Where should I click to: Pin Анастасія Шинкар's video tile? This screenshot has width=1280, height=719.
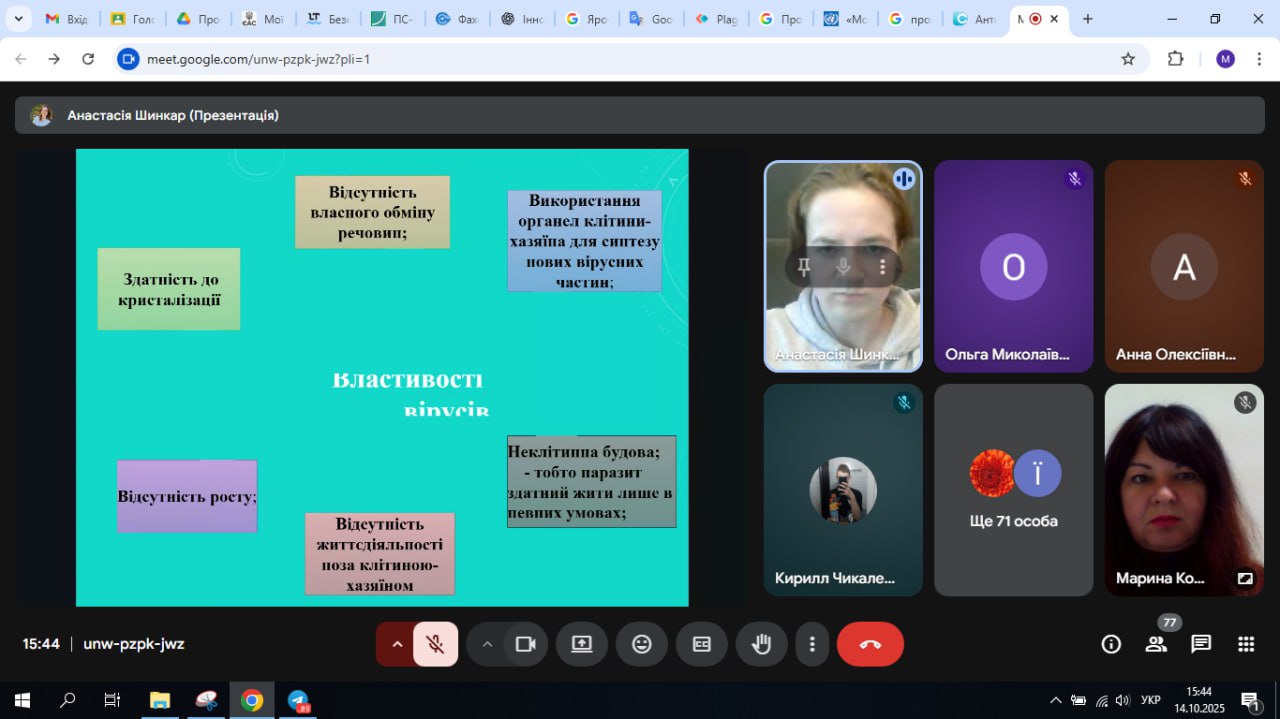[x=803, y=267]
